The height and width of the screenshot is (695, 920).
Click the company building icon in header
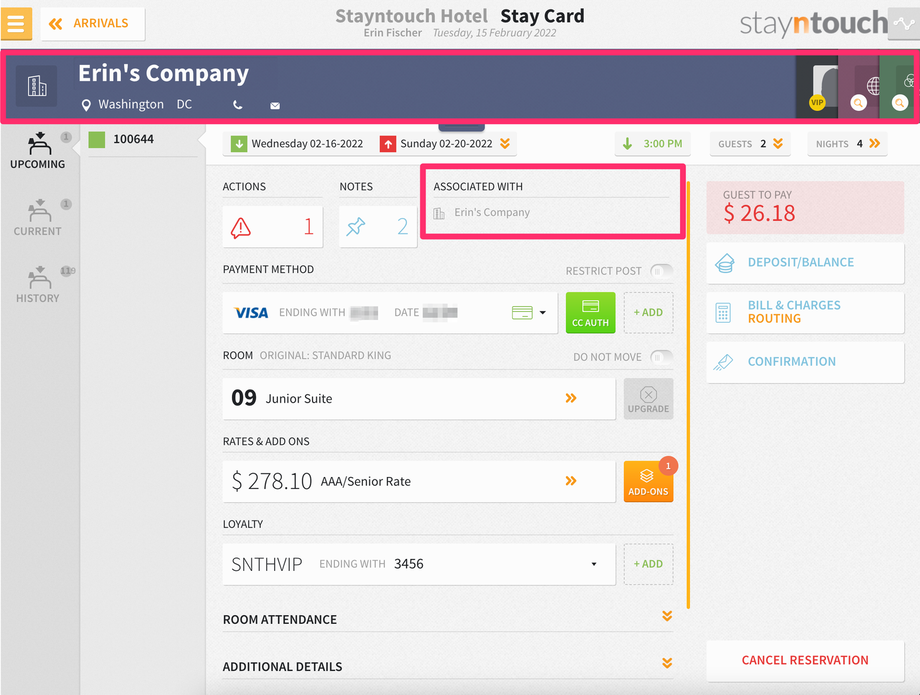point(36,86)
